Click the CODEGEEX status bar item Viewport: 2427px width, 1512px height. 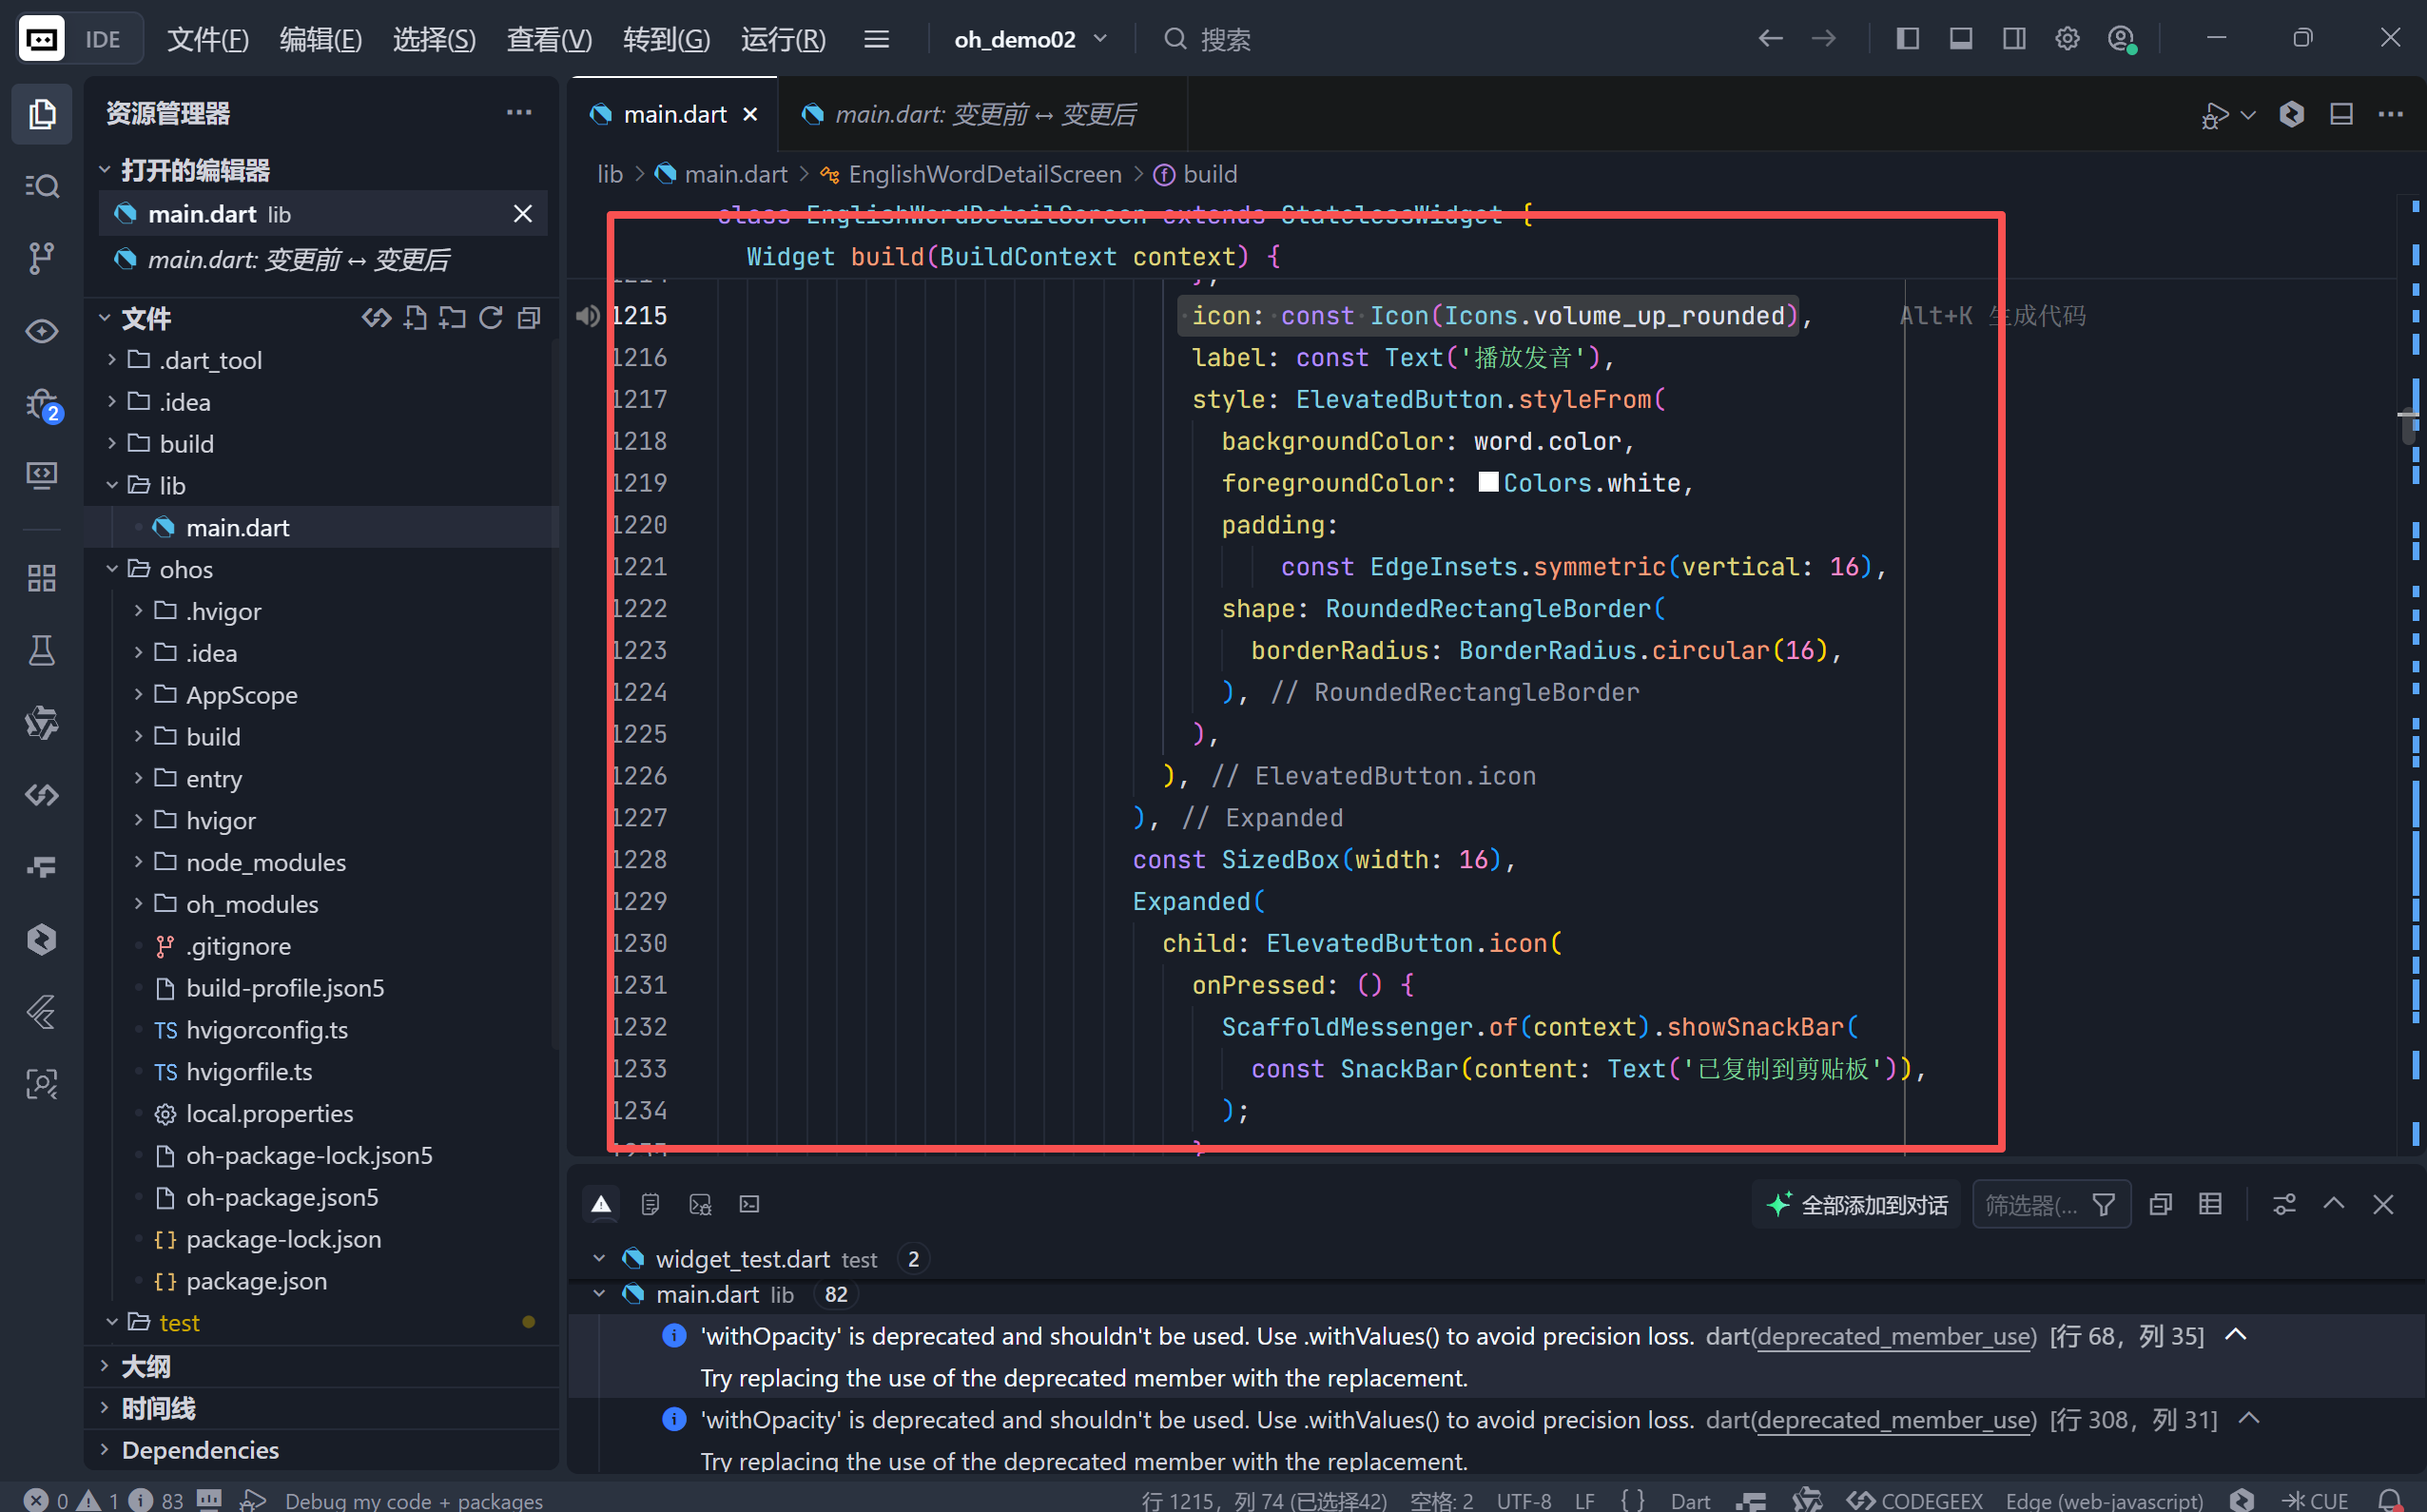click(1915, 1500)
